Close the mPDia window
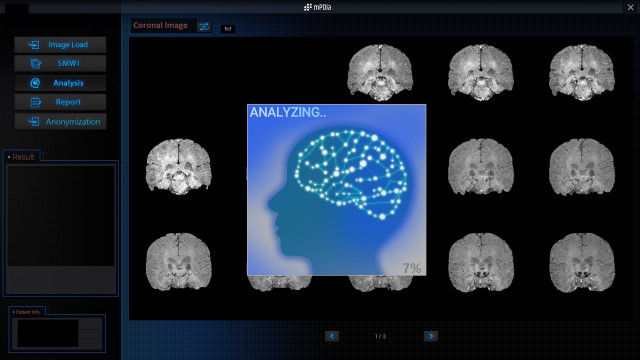This screenshot has width=640, height=360. pos(630,7)
